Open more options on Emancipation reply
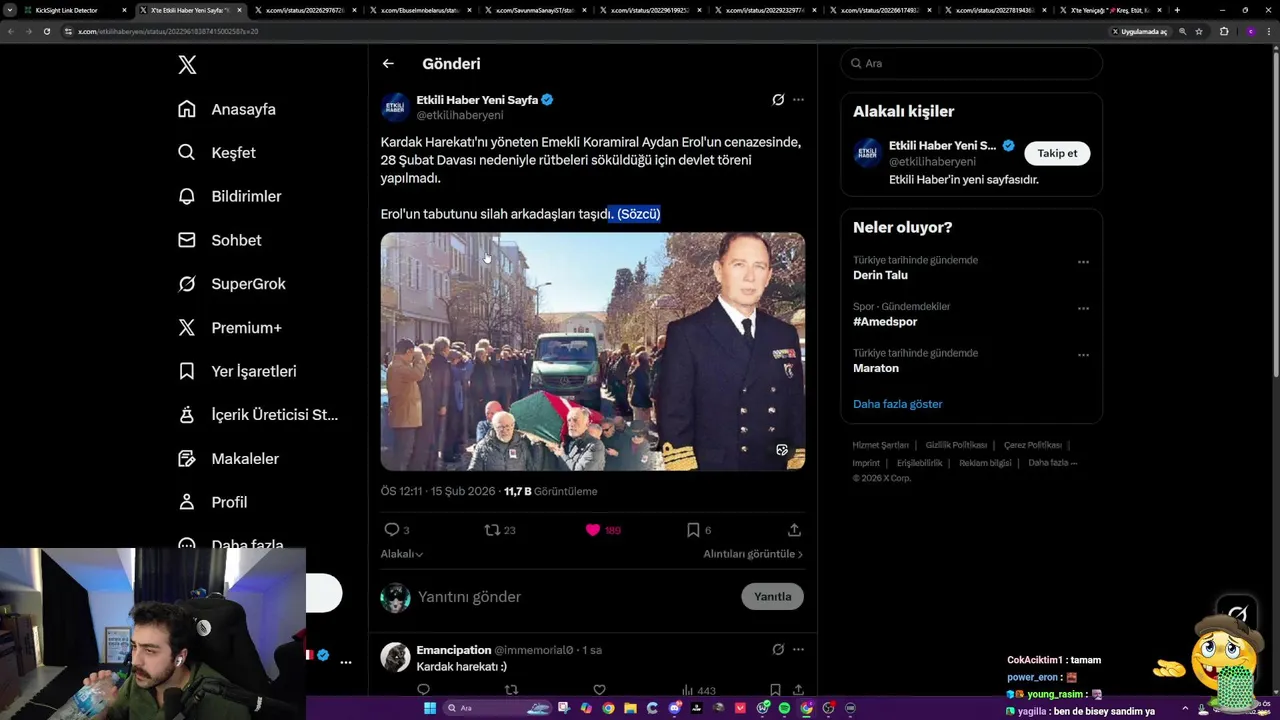This screenshot has height=720, width=1280. tap(798, 650)
